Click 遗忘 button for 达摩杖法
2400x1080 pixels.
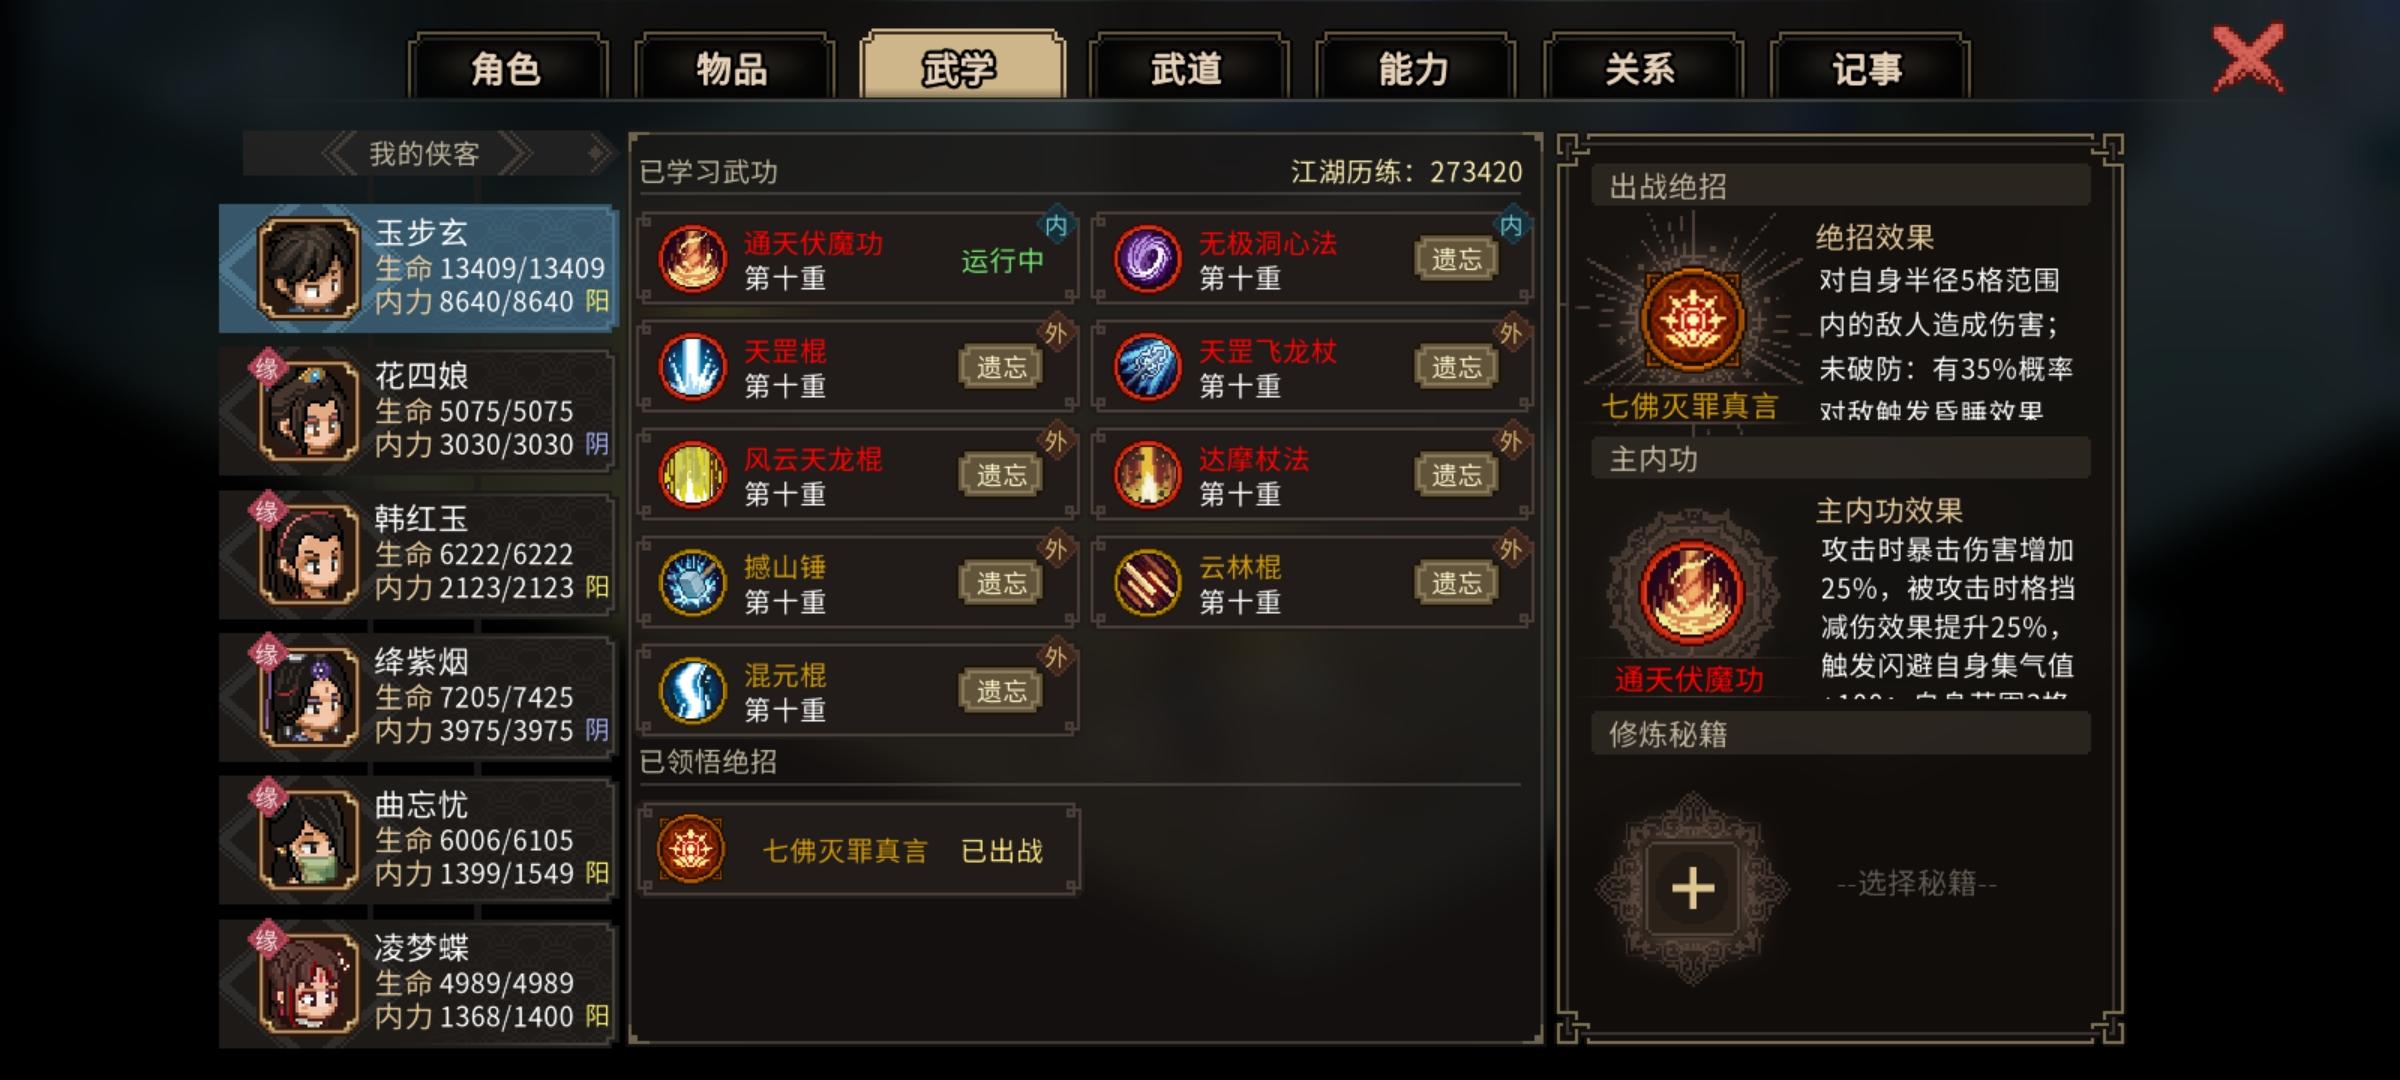tap(1457, 475)
